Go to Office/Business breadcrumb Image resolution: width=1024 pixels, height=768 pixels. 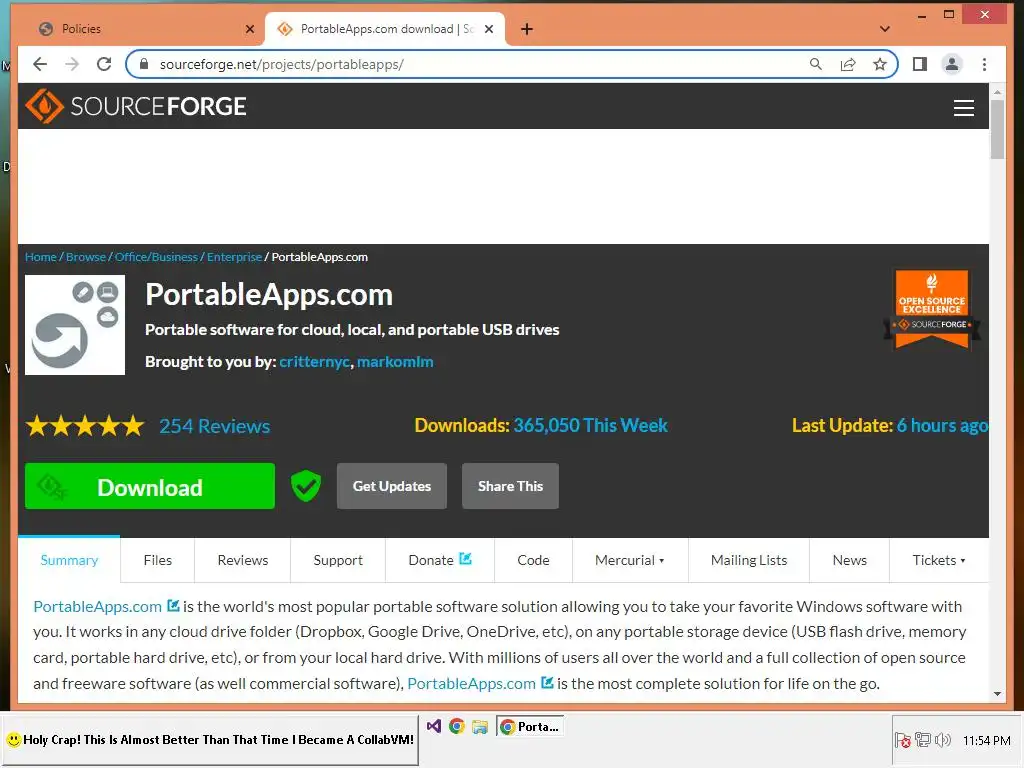click(x=156, y=257)
